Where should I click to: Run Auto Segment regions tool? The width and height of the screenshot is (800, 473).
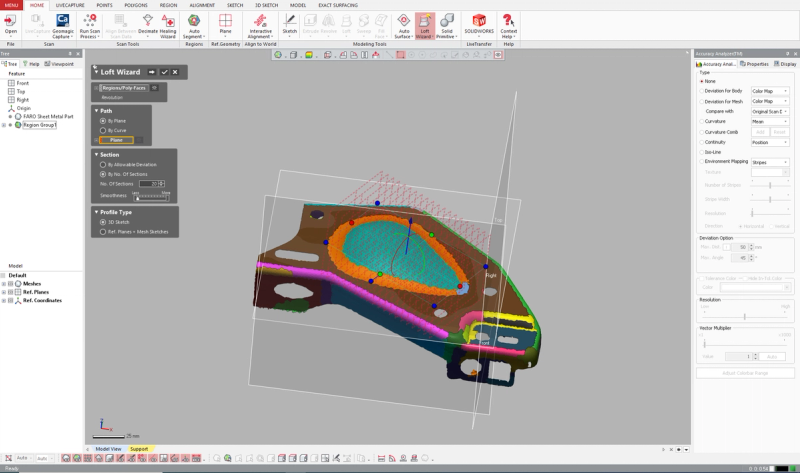point(194,26)
